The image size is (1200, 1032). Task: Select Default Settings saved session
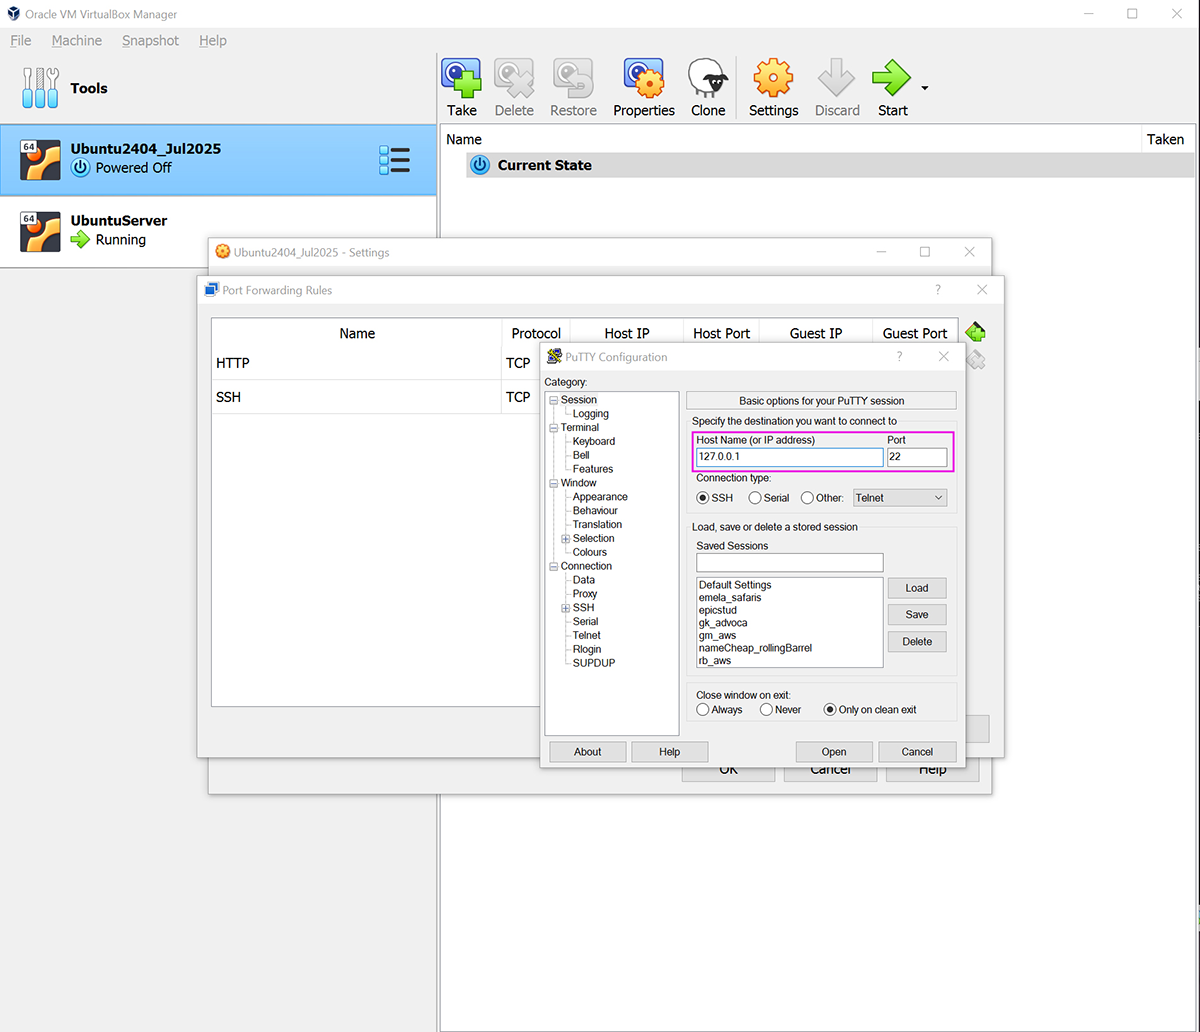tap(735, 585)
